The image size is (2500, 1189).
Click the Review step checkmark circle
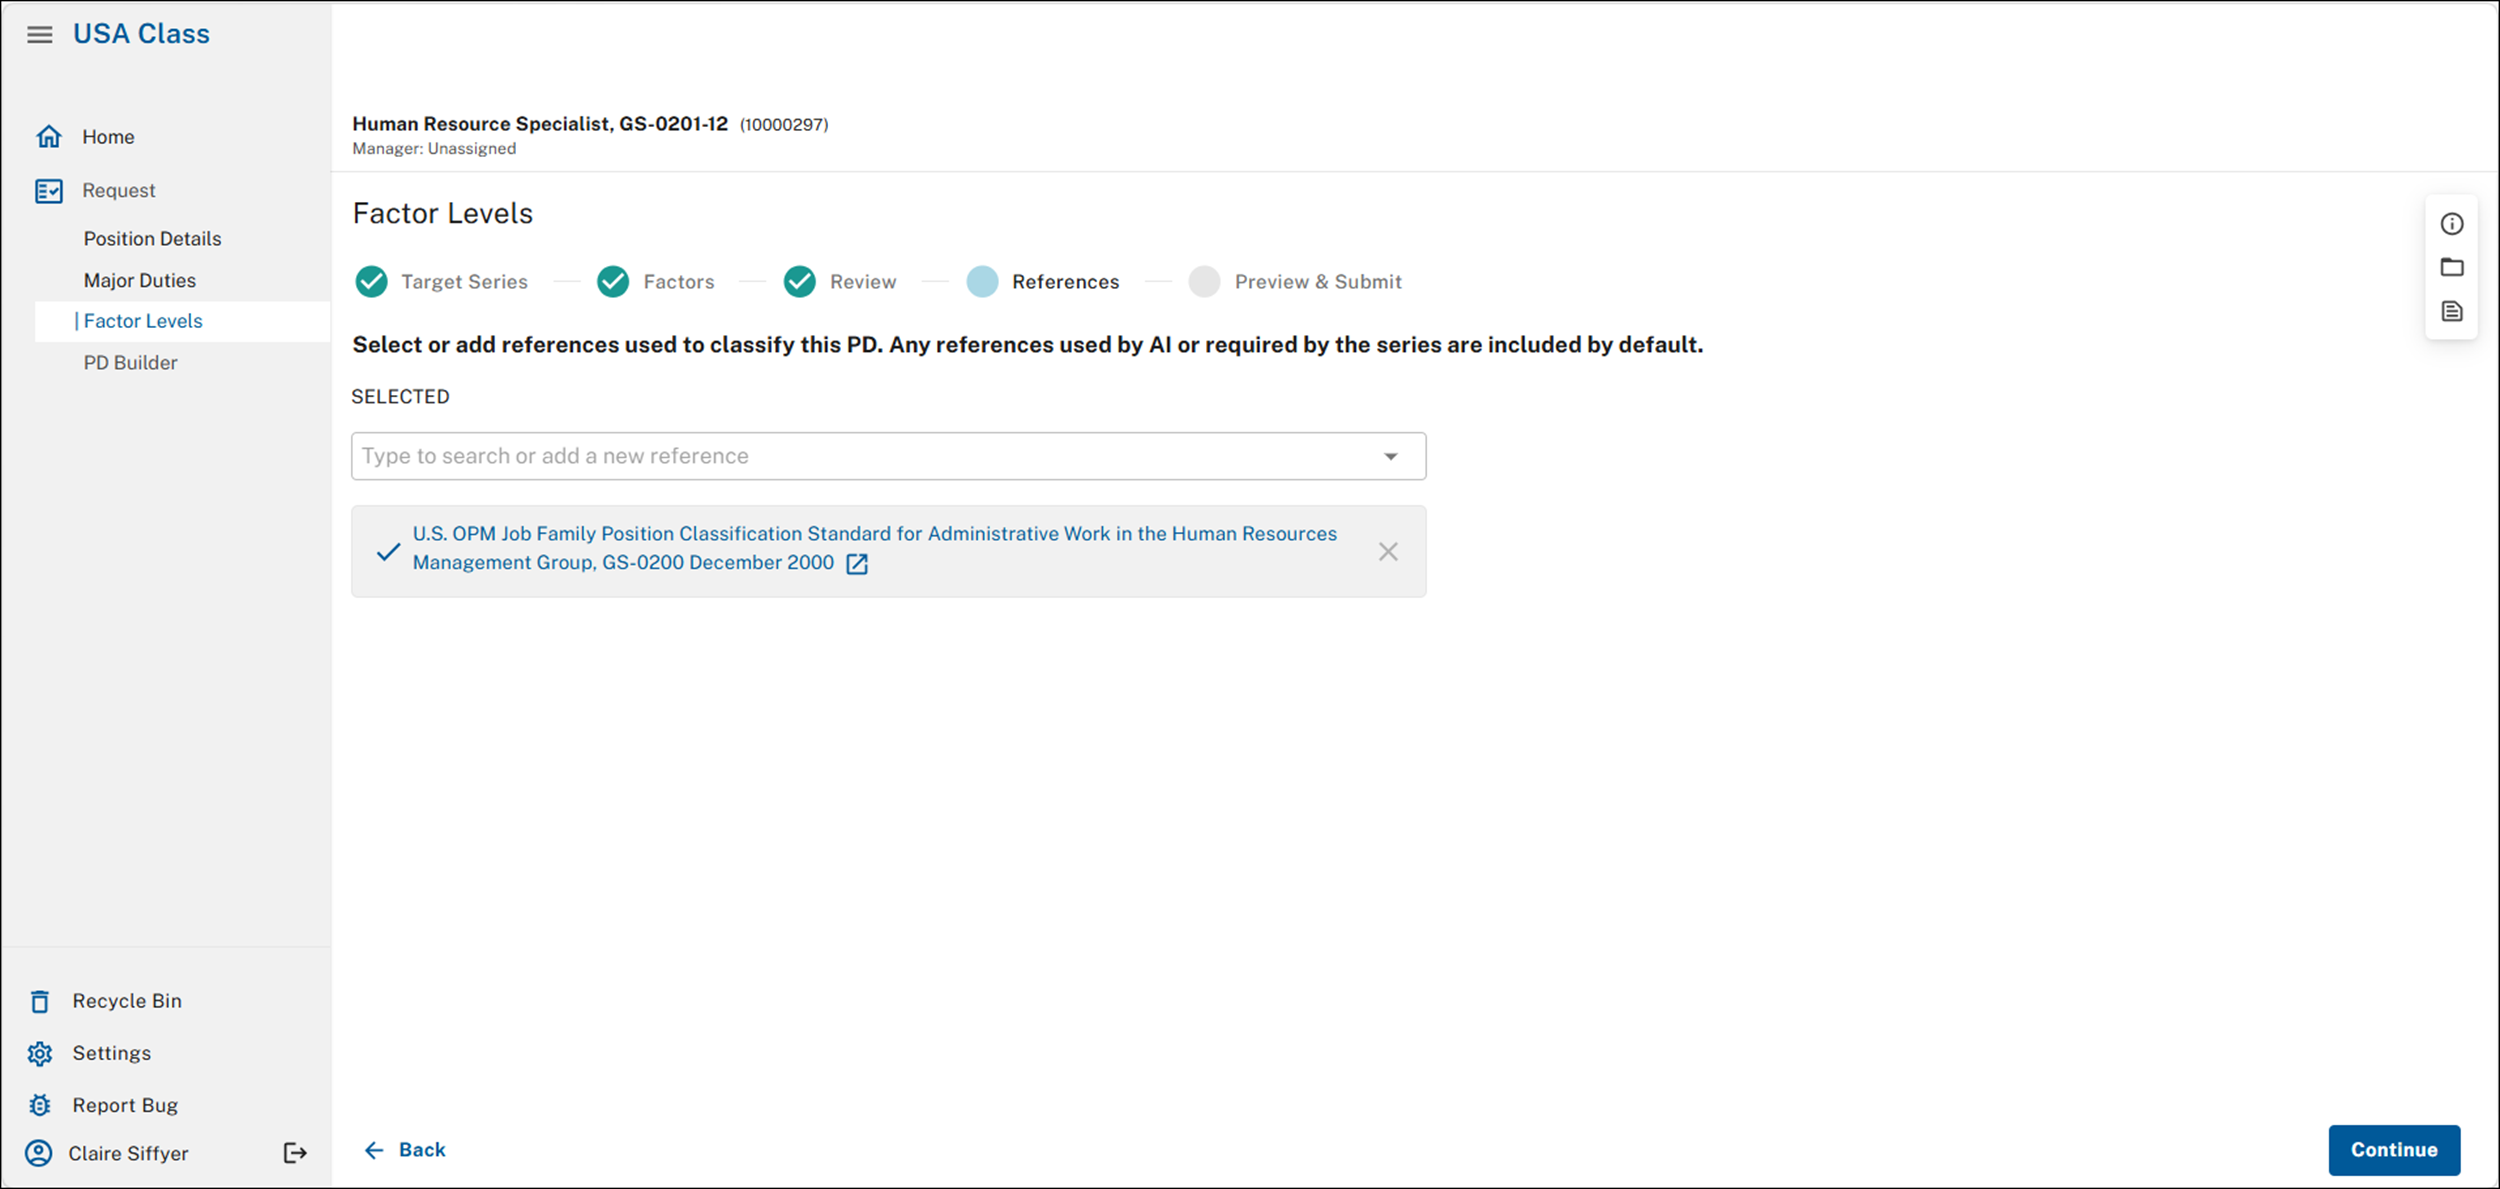point(800,282)
